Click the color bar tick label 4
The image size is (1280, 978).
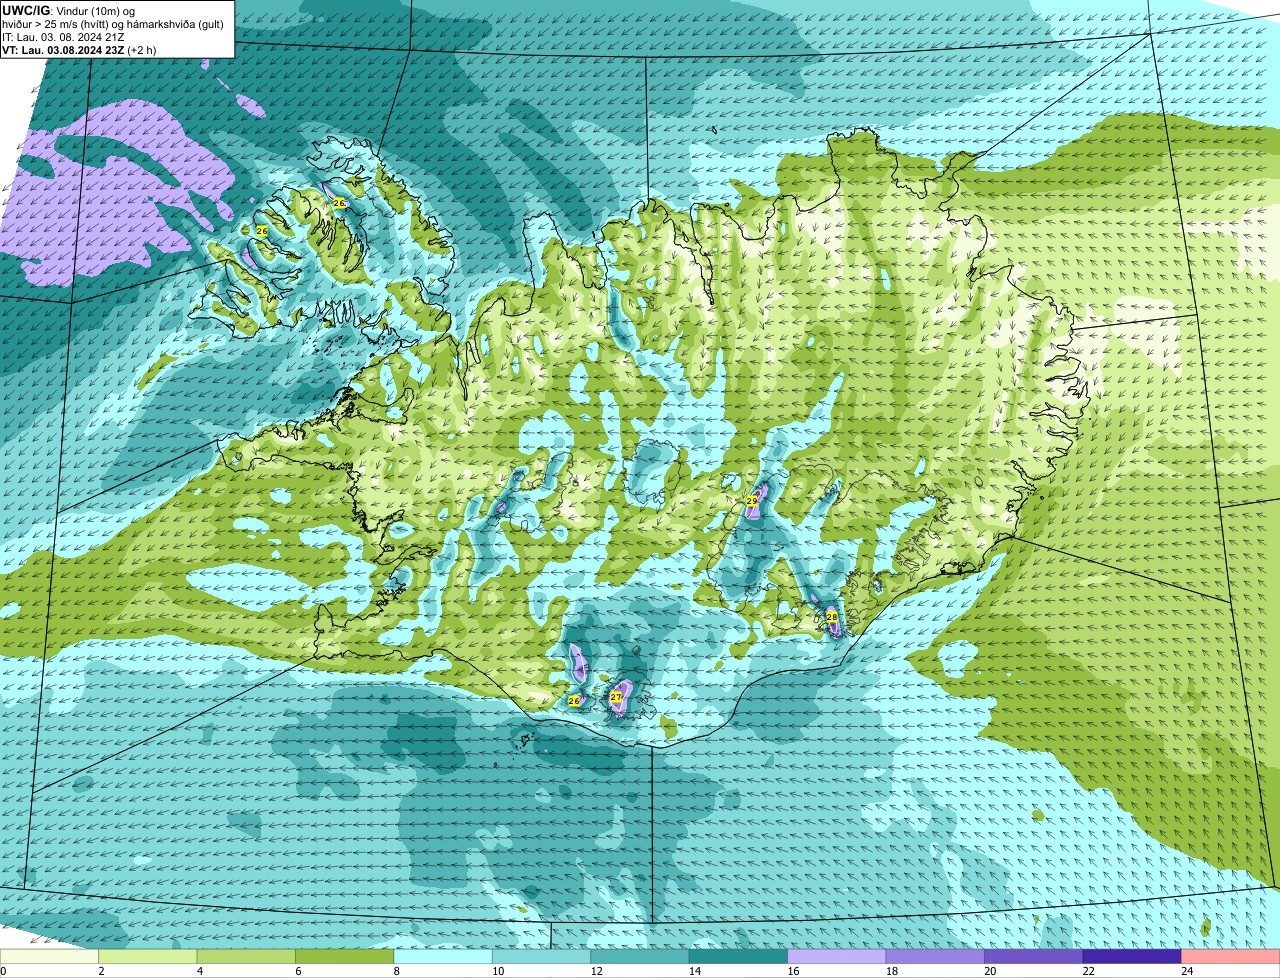click(x=200, y=971)
